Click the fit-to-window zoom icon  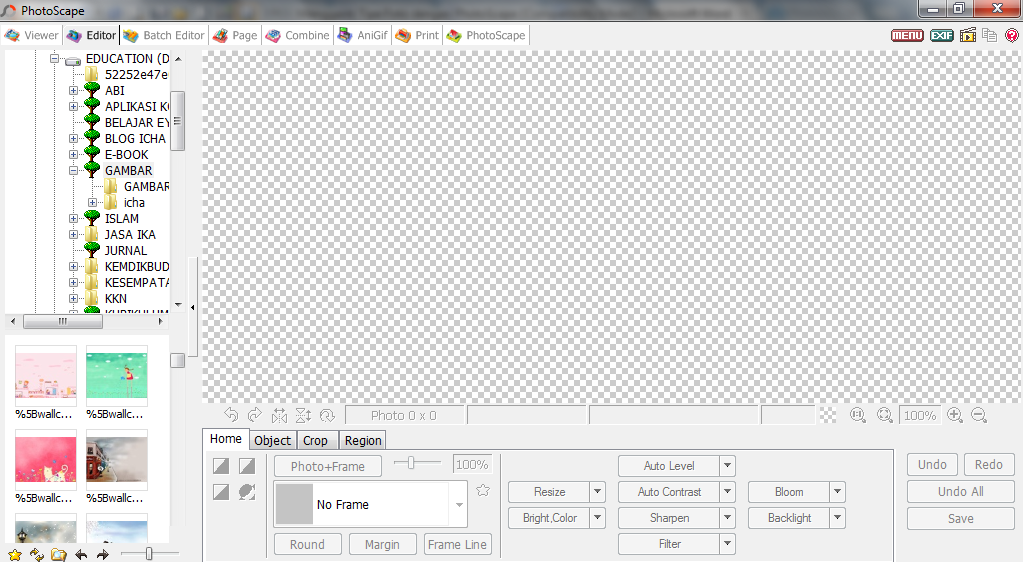(x=885, y=415)
